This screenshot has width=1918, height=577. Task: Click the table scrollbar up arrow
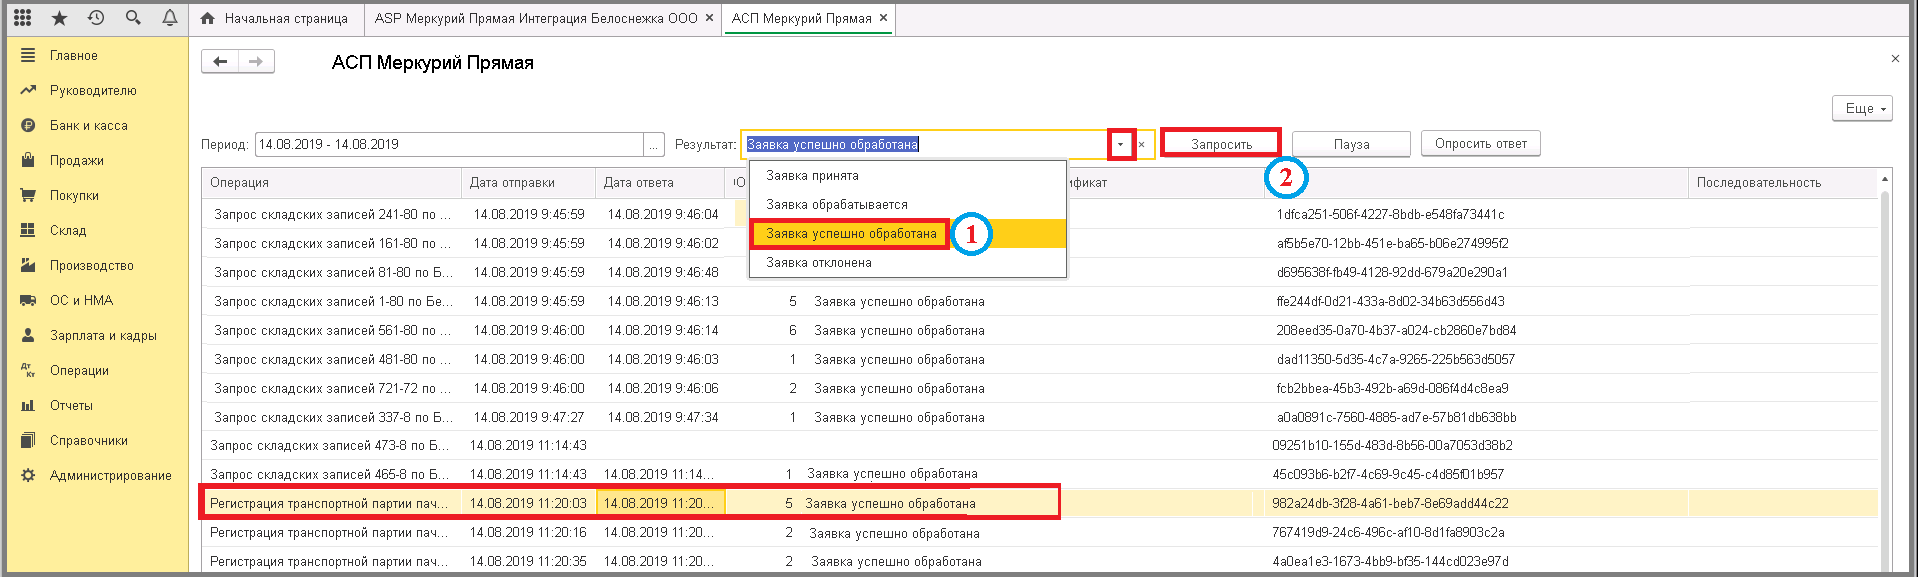1885,179
